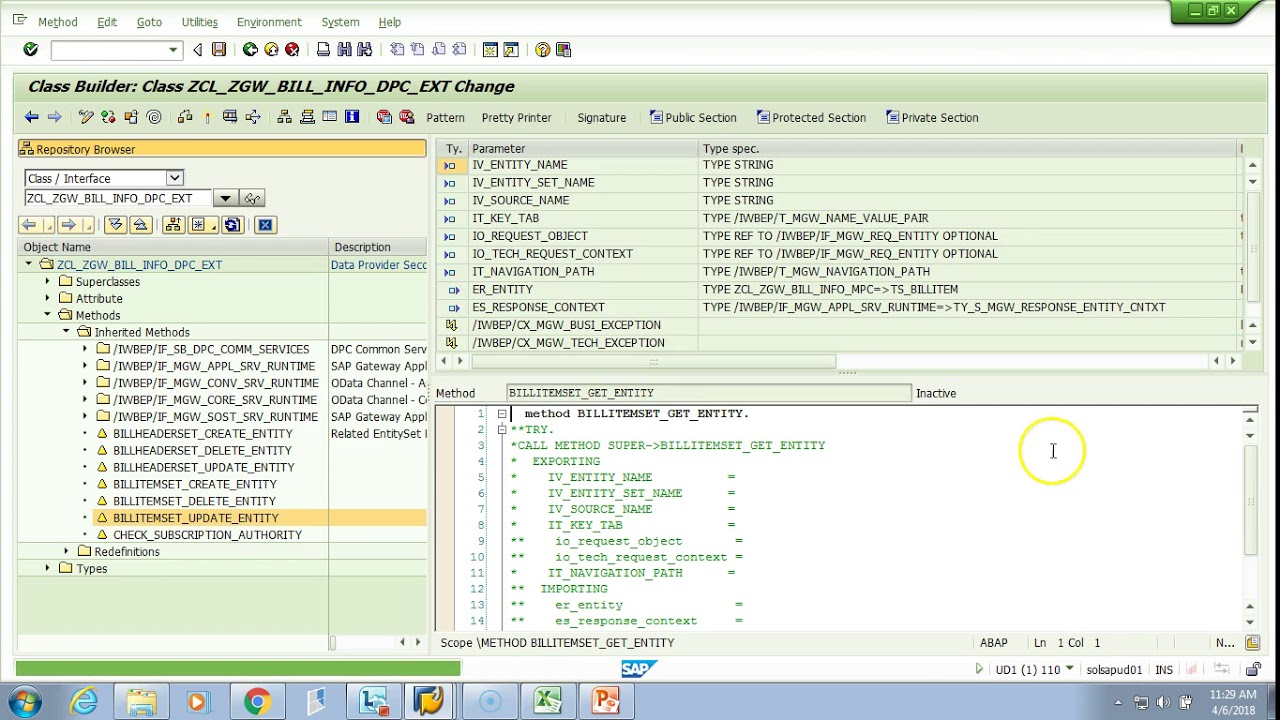Open the Excel icon in the taskbar

547,702
